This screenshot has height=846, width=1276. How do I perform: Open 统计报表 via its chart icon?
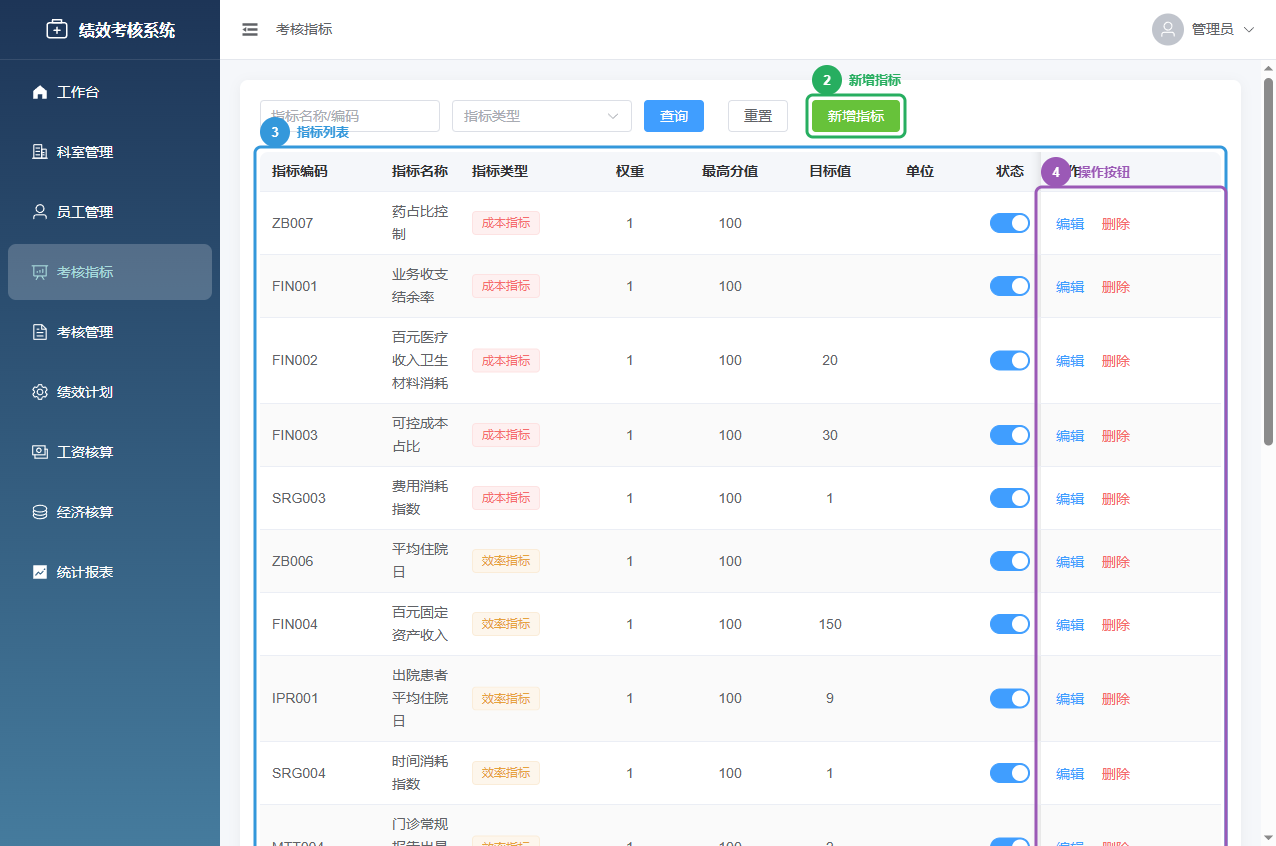[x=40, y=571]
